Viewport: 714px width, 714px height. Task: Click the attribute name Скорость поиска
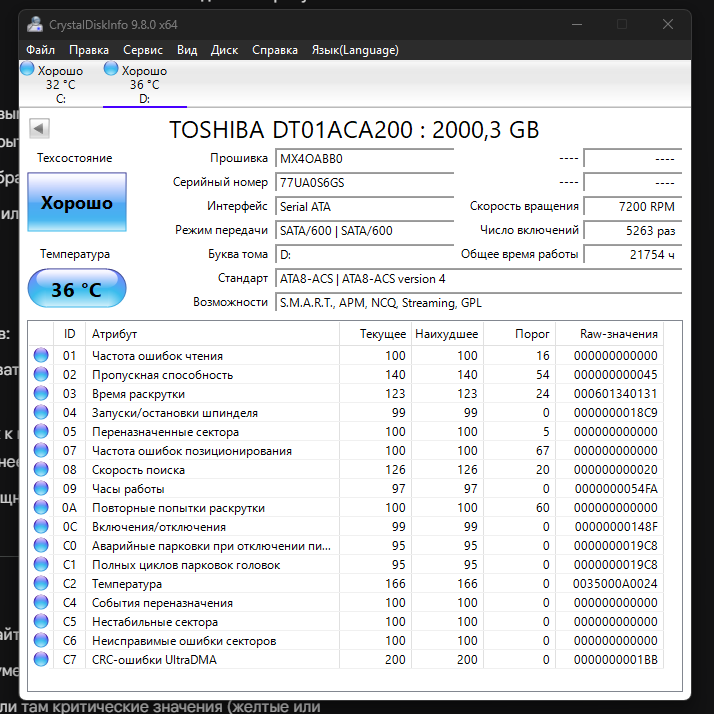(x=138, y=469)
